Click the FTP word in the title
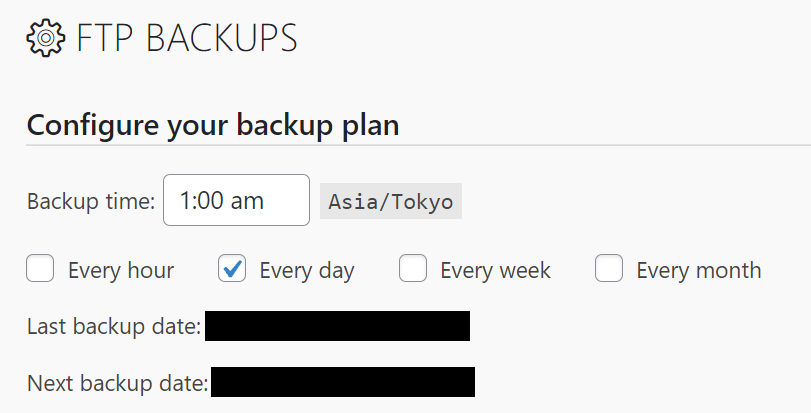811x413 pixels. click(x=105, y=38)
